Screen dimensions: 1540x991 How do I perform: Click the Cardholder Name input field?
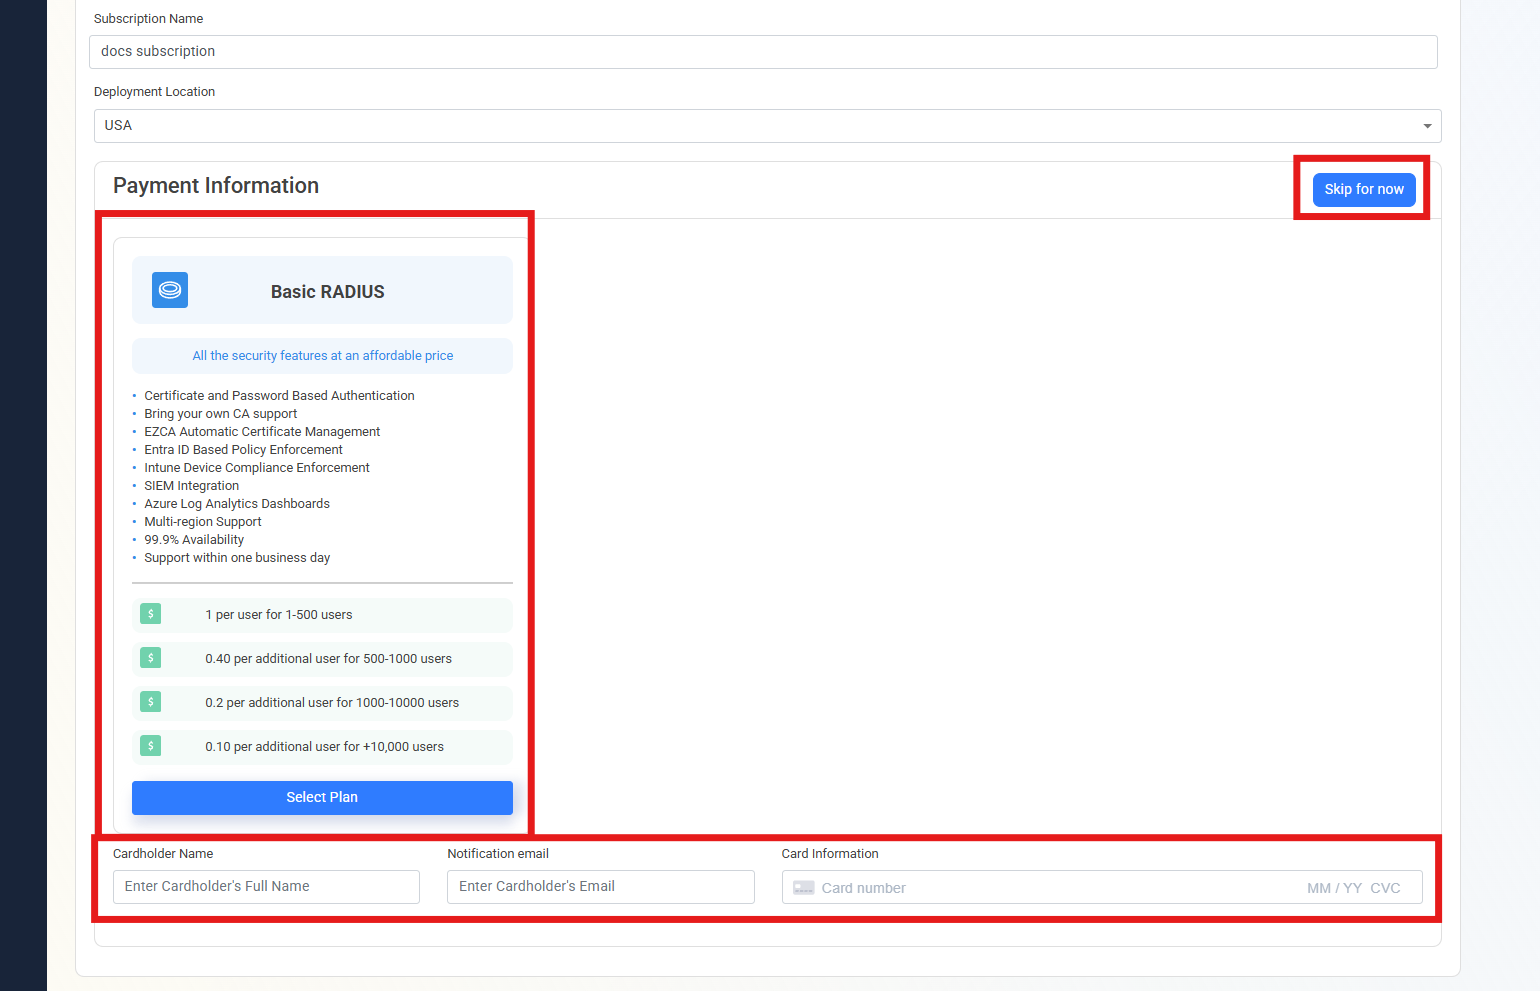pos(266,887)
